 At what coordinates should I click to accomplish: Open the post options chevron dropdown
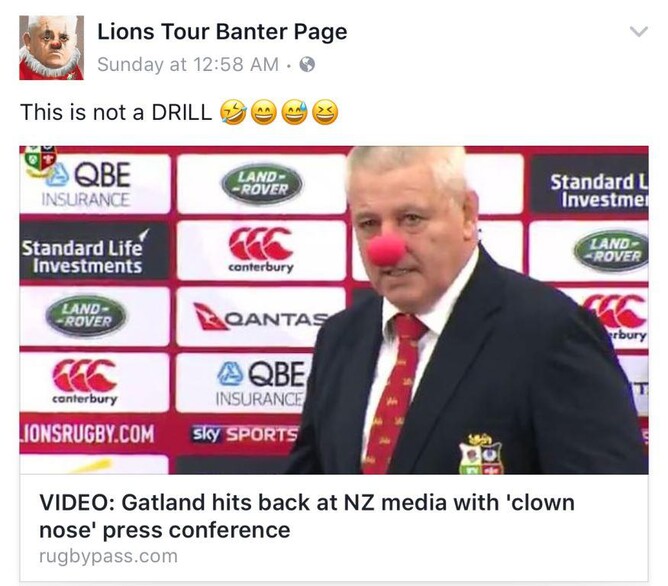[639, 32]
